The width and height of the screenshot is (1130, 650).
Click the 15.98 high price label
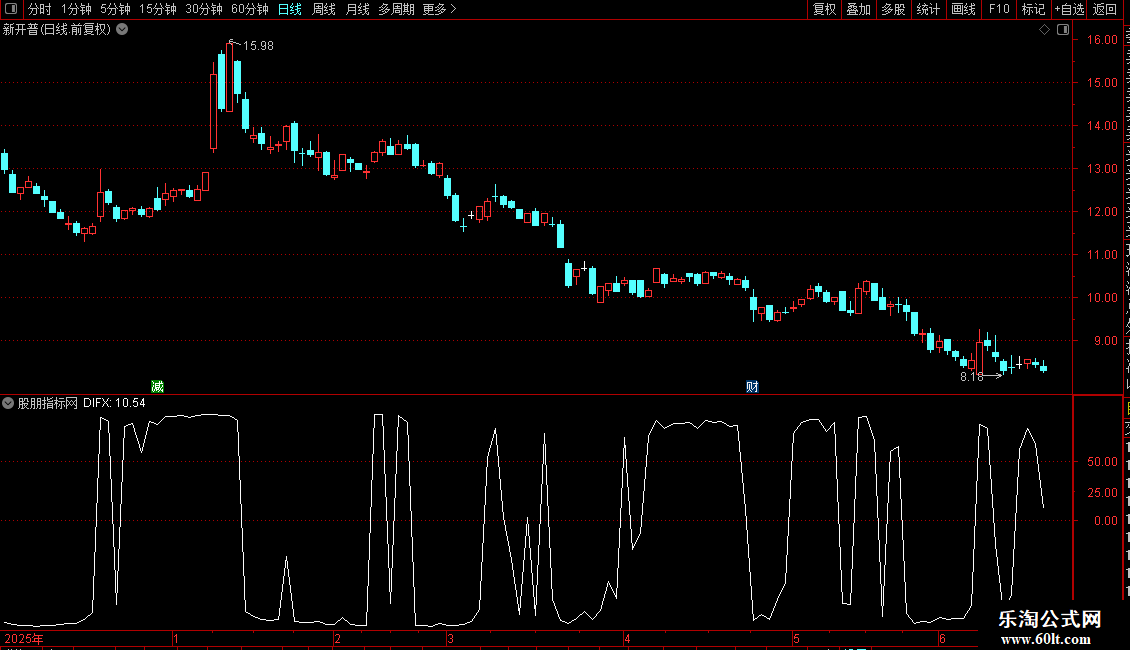point(258,45)
